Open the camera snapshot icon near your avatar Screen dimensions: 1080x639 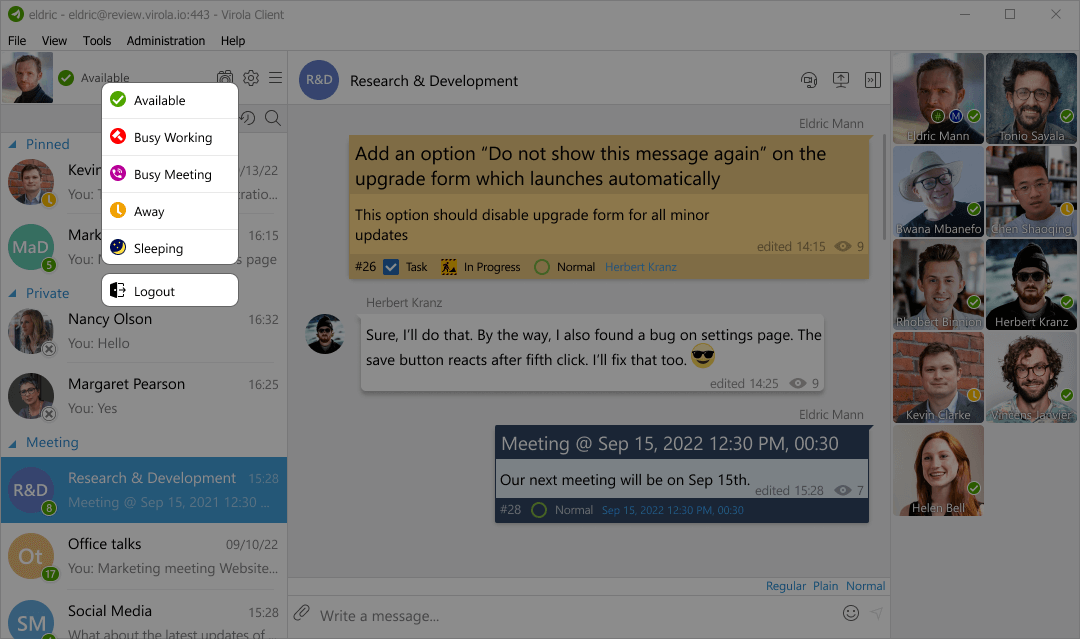(225, 76)
